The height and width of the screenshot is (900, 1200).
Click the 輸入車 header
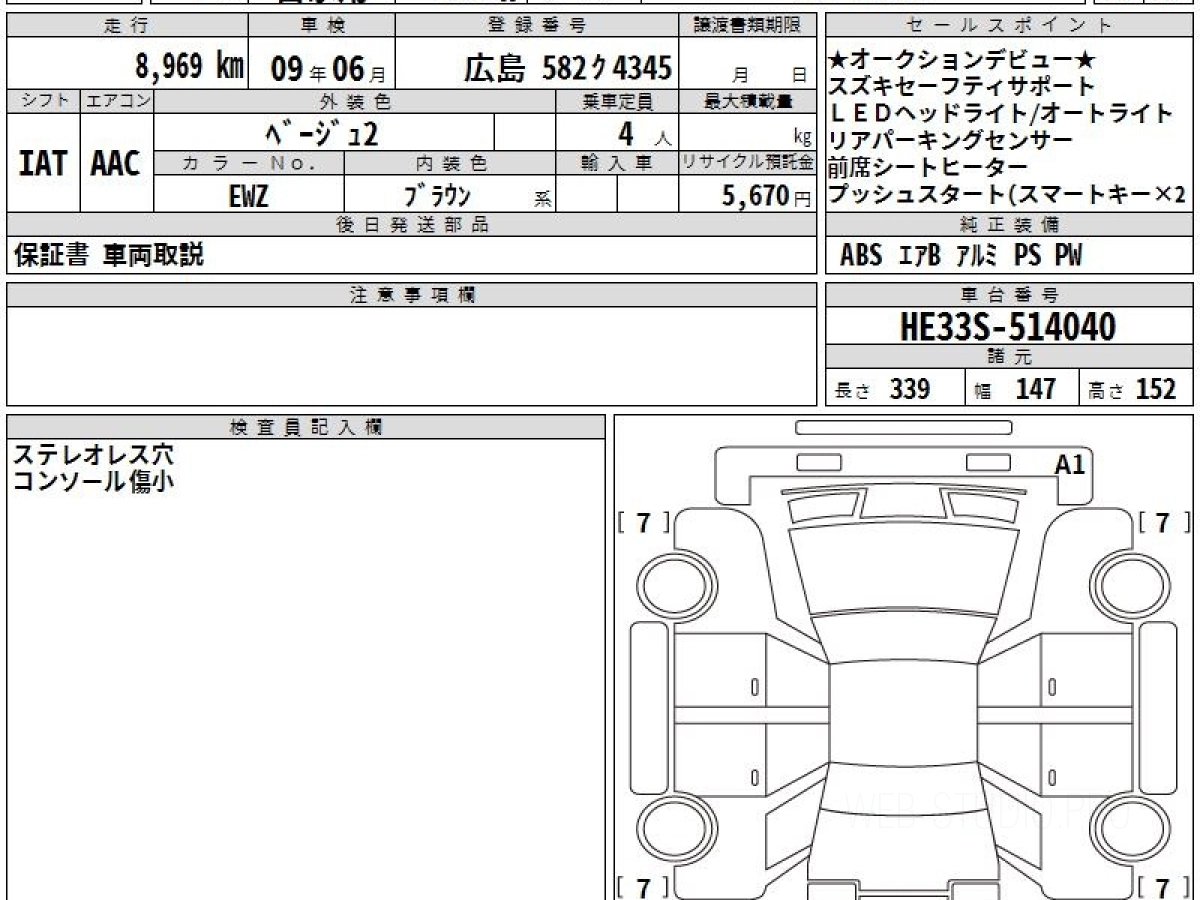click(617, 163)
